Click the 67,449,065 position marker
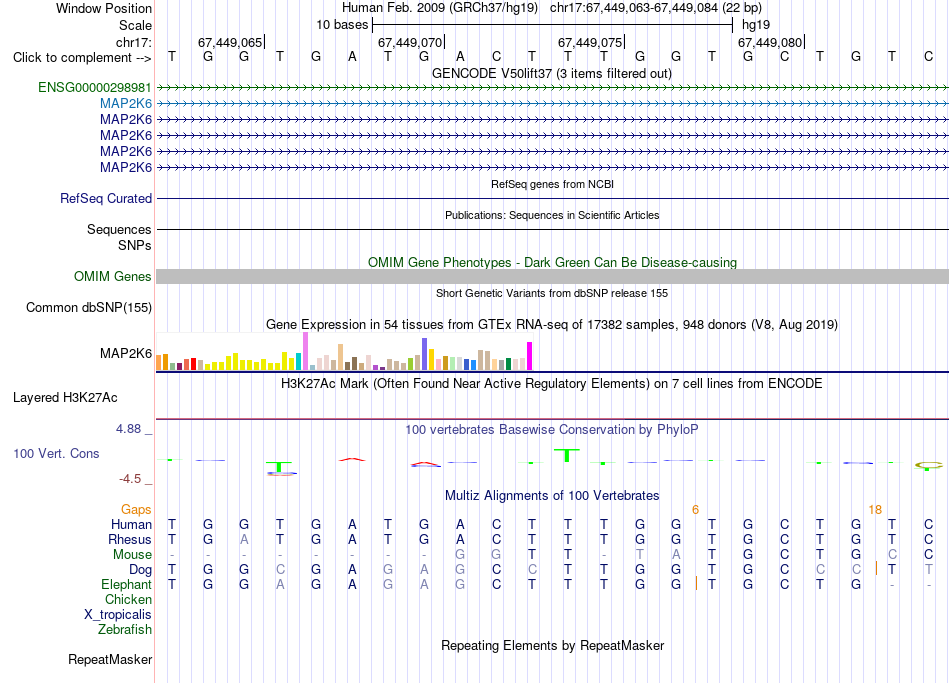 231,42
